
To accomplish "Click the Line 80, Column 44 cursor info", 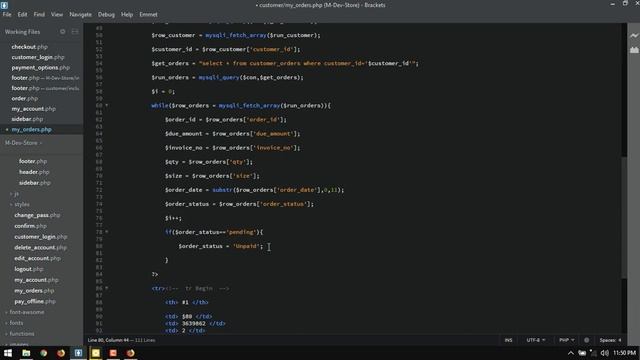I will (108, 340).
